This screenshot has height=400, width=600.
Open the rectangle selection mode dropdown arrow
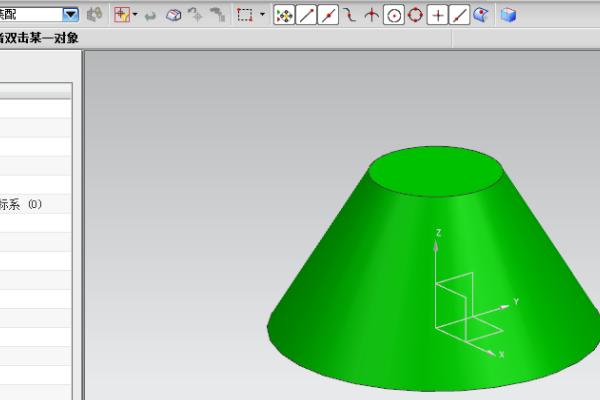(x=262, y=15)
